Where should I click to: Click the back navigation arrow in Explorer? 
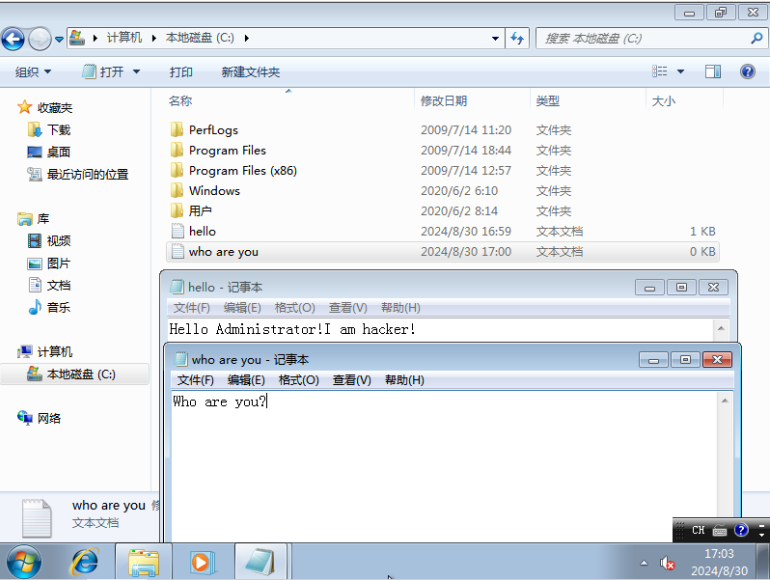click(13, 39)
